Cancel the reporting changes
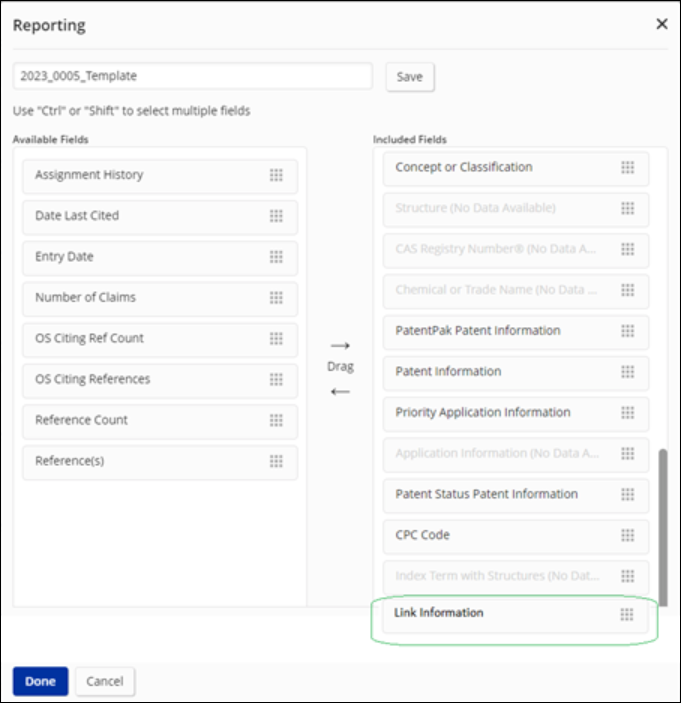Screen dimensions: 681x703 click(104, 681)
